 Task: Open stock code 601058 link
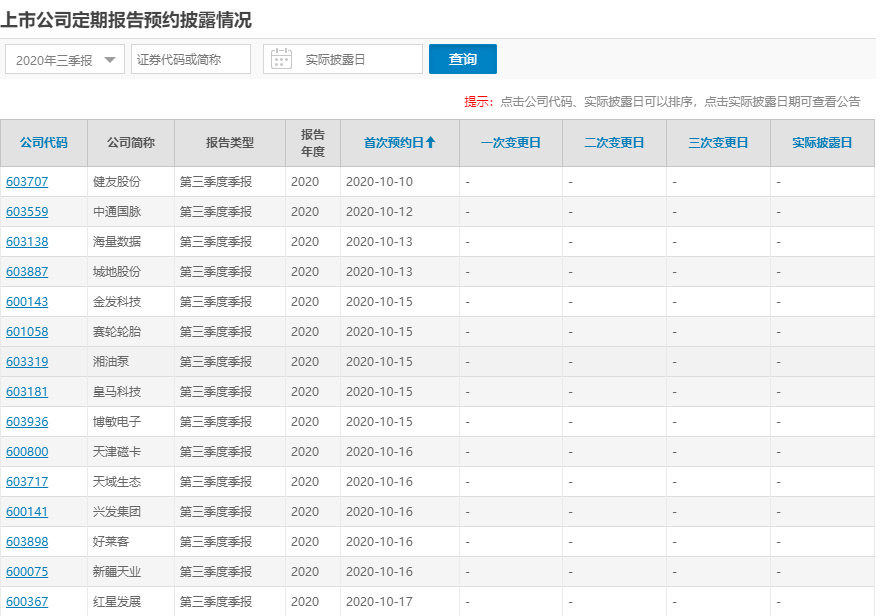pyautogui.click(x=27, y=332)
